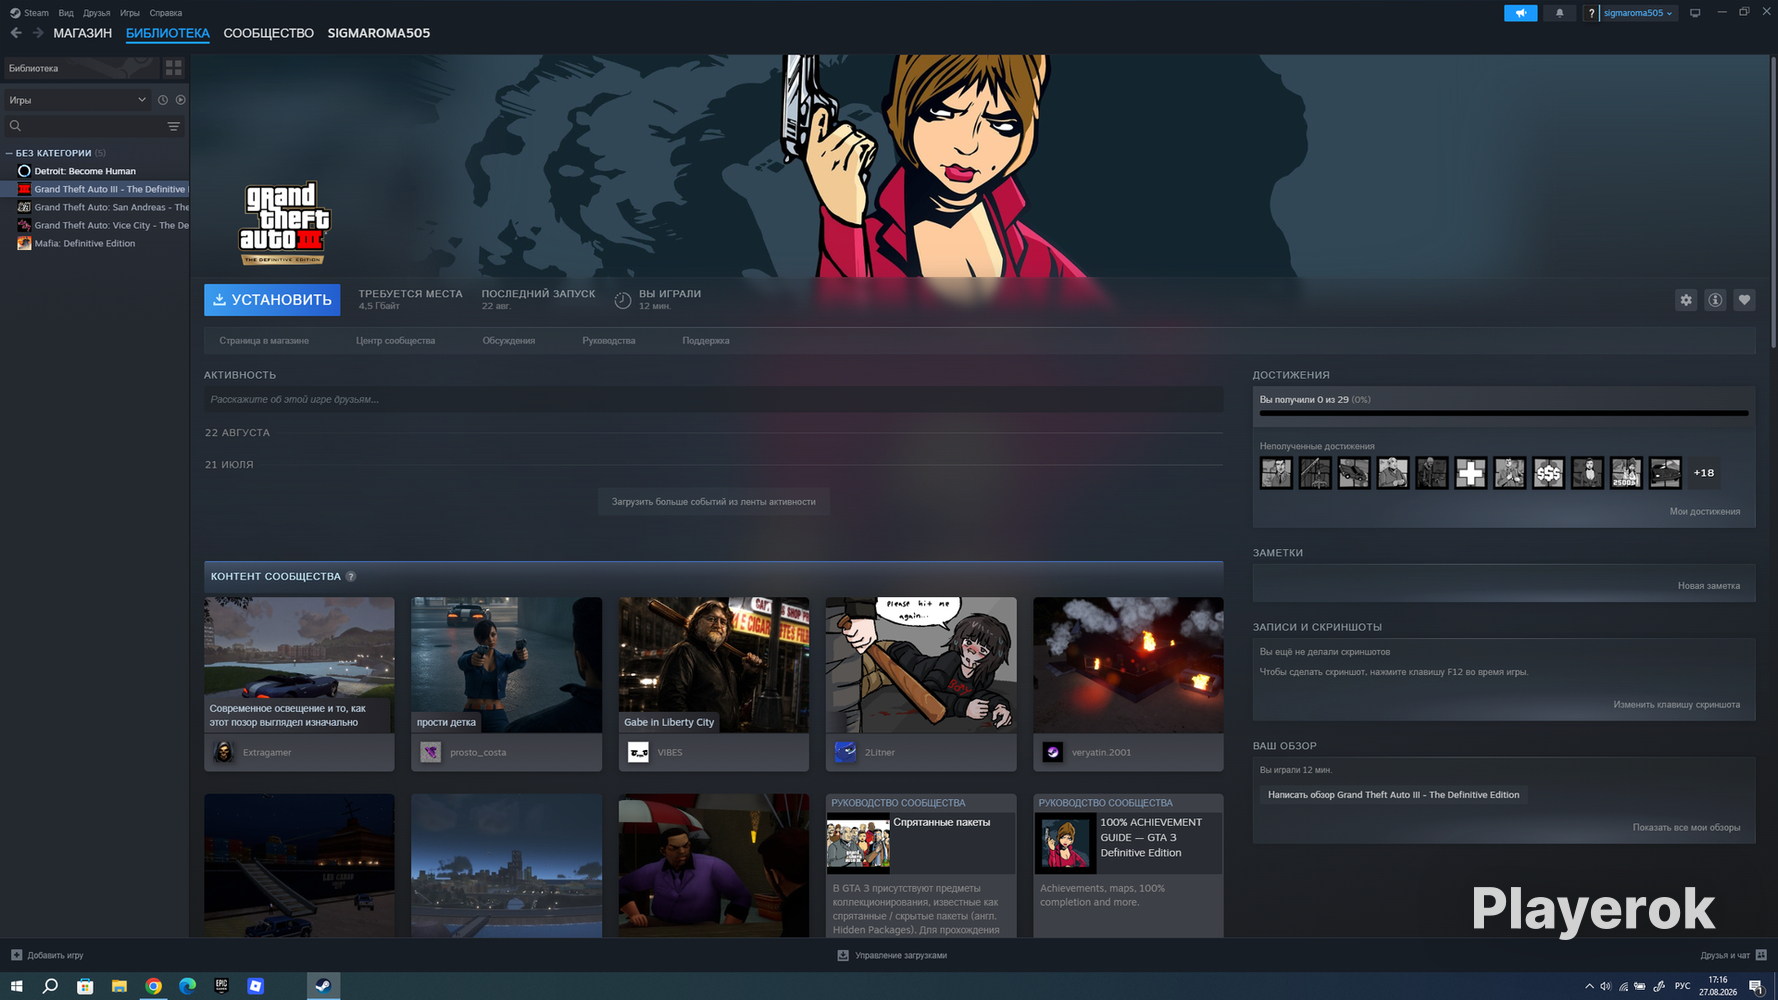Open the Вид menu
1778x1000 pixels.
coord(66,13)
